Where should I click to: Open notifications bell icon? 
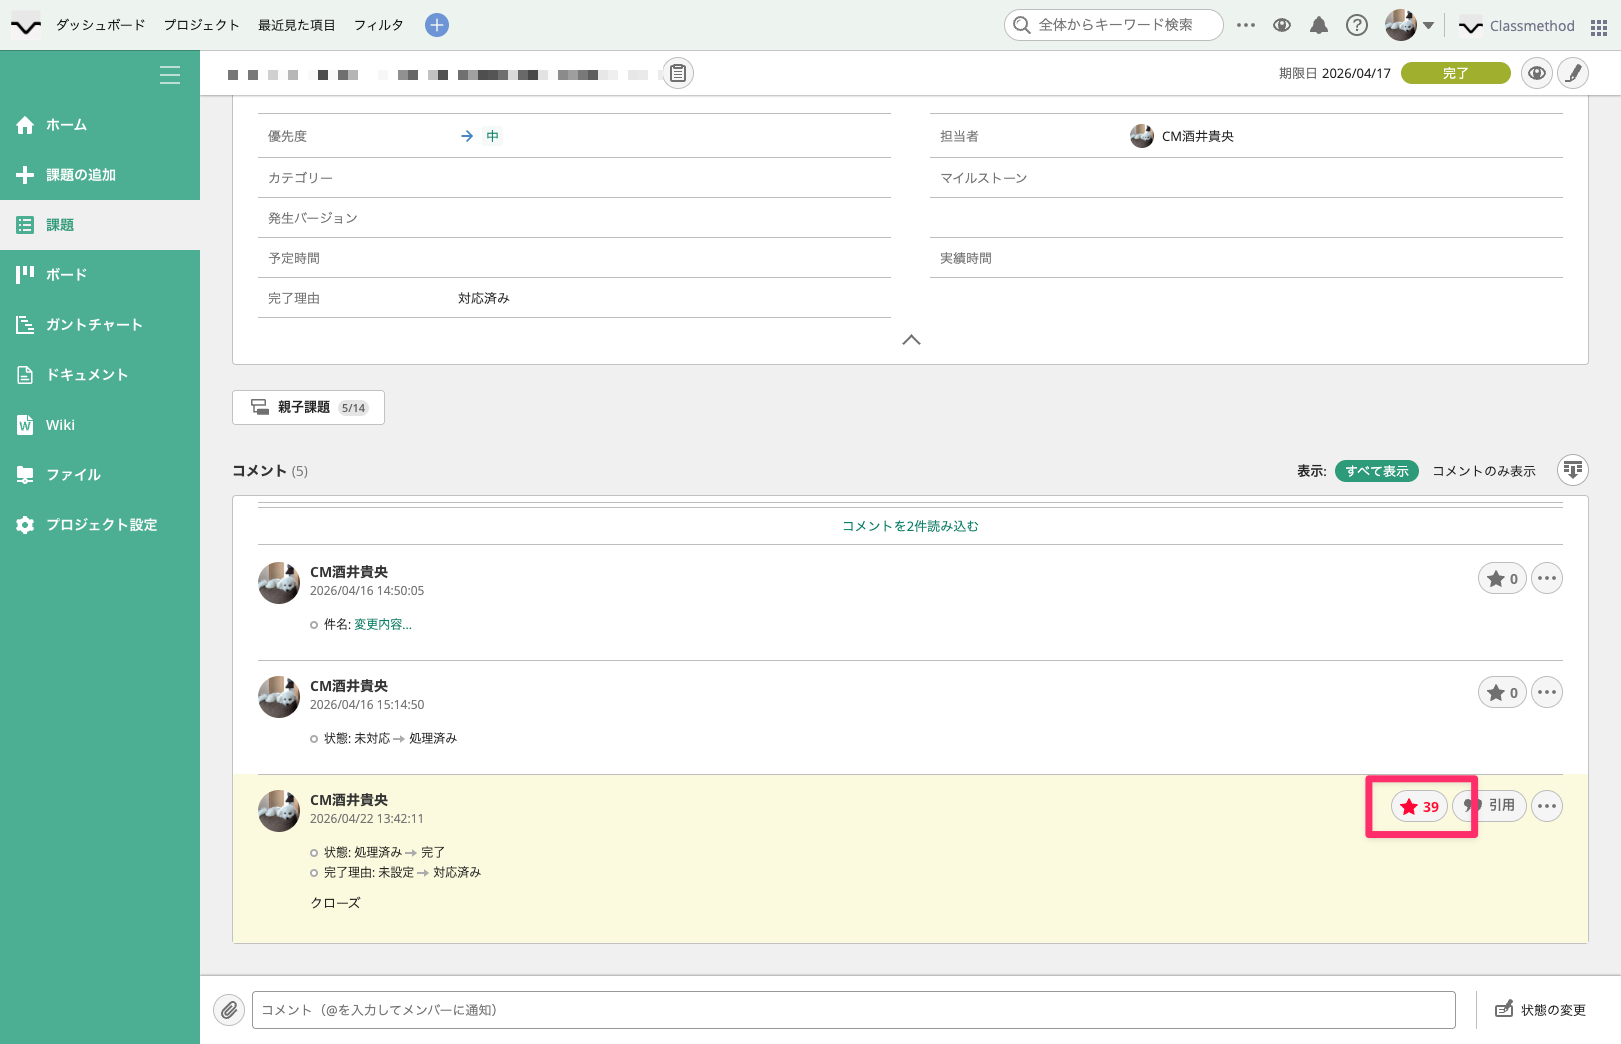(1319, 25)
